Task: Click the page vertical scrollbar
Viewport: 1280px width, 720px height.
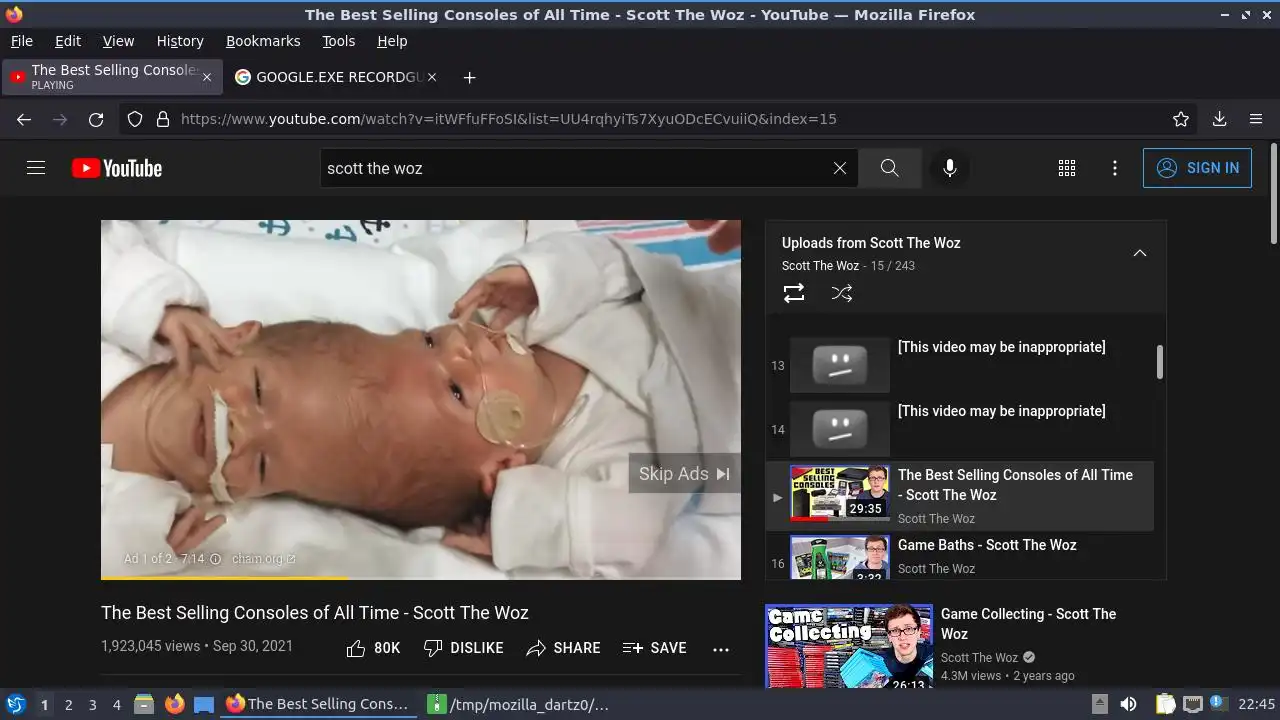Action: 1273,193
